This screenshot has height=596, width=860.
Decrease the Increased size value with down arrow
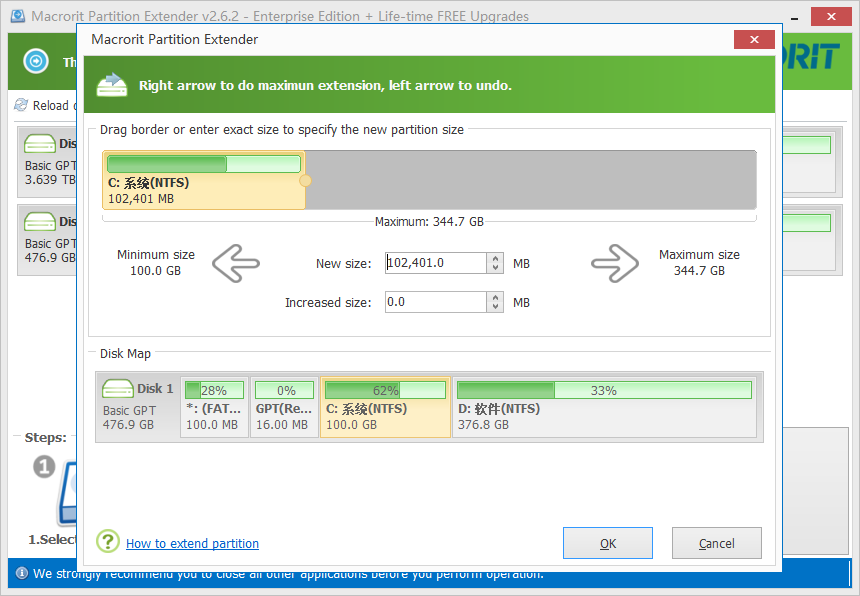[495, 307]
